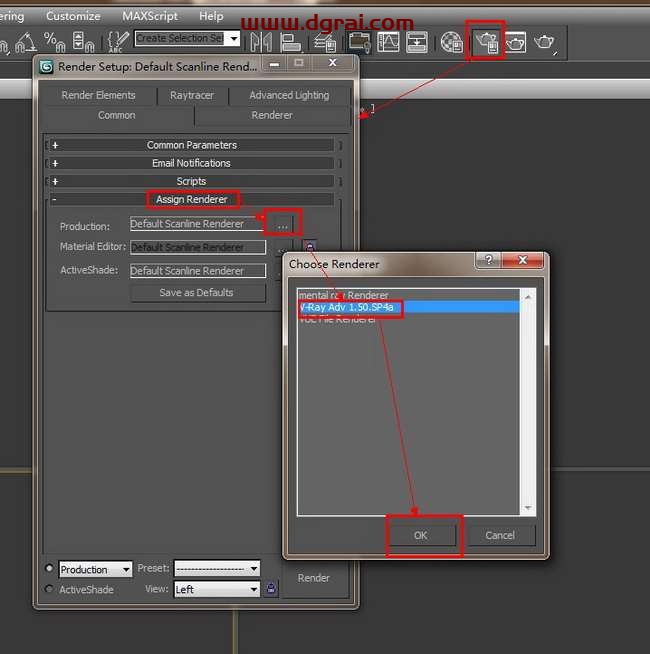Image resolution: width=650 pixels, height=654 pixels.
Task: Switch to the Advanced Lighting tab
Action: (289, 95)
